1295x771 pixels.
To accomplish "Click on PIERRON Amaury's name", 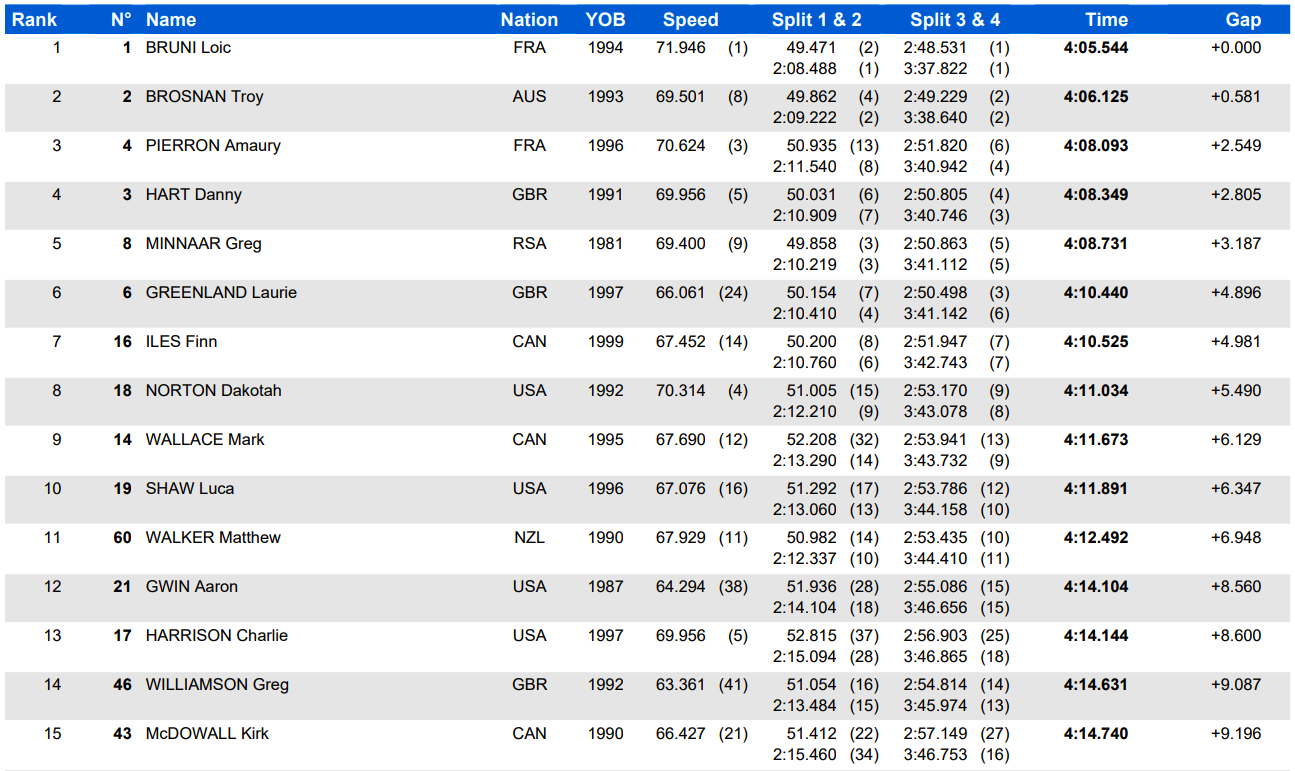I will [213, 146].
